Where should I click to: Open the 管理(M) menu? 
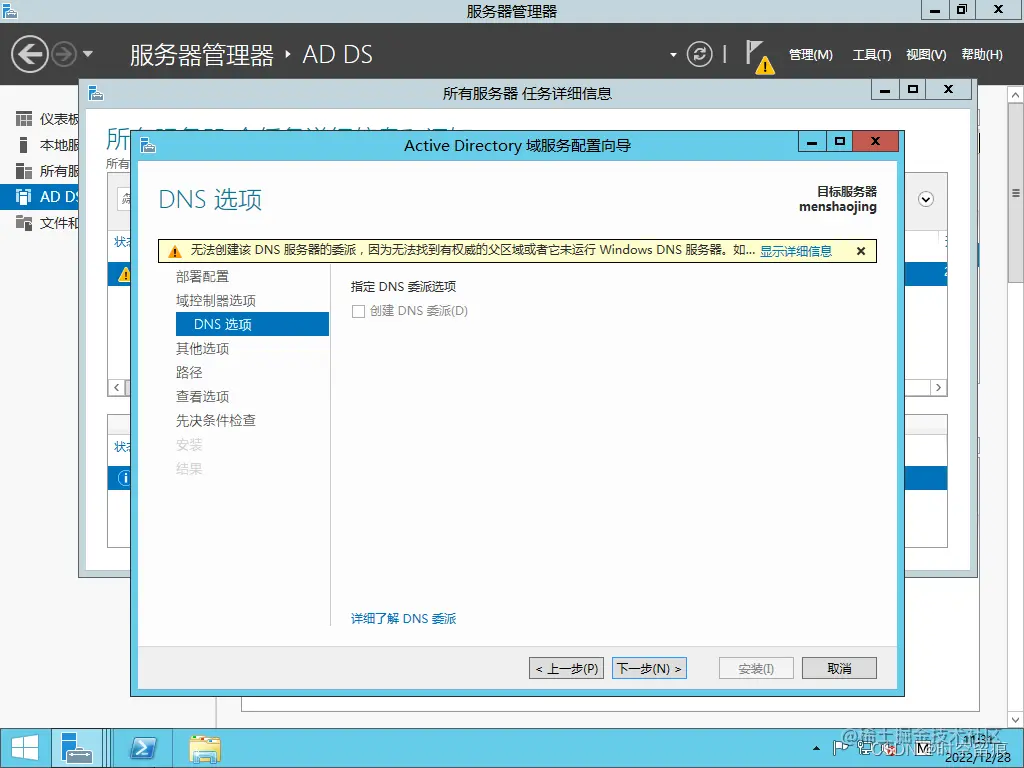[x=810, y=55]
